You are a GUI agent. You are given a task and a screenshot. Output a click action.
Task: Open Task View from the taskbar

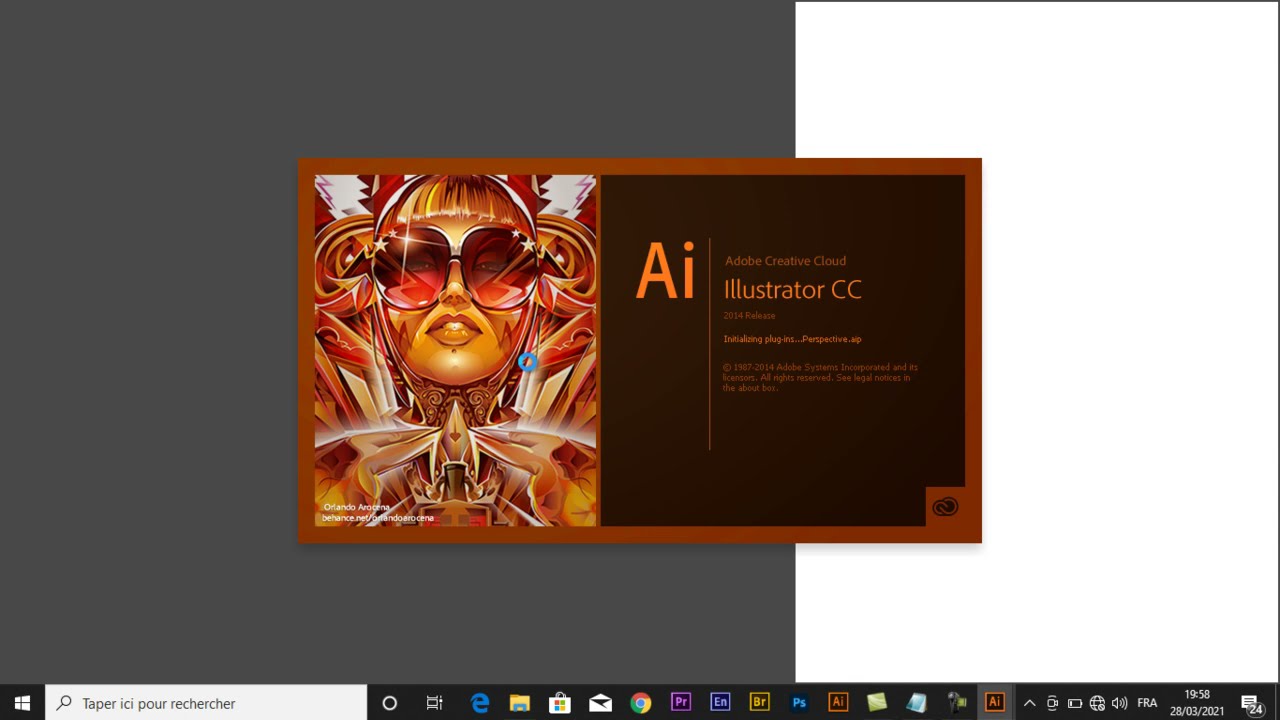pos(434,703)
